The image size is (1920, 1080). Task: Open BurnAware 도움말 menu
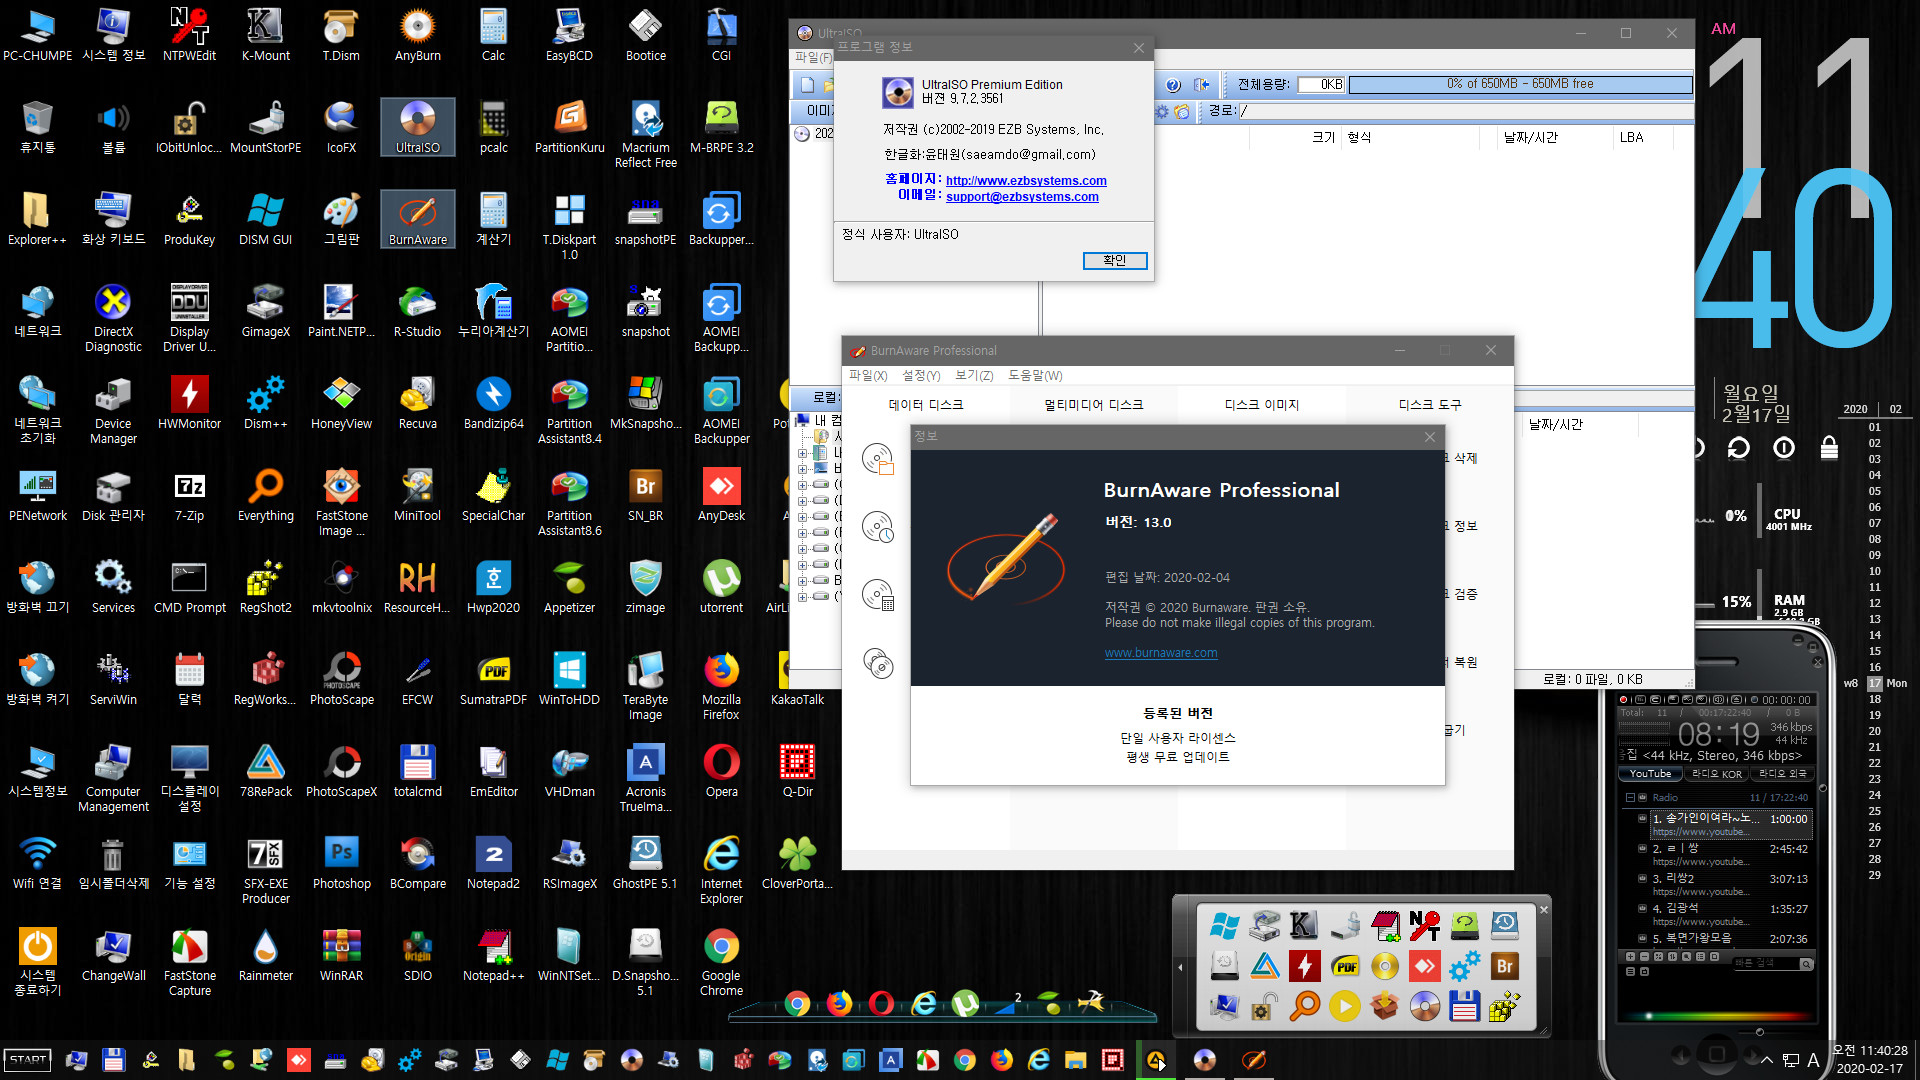tap(1035, 376)
